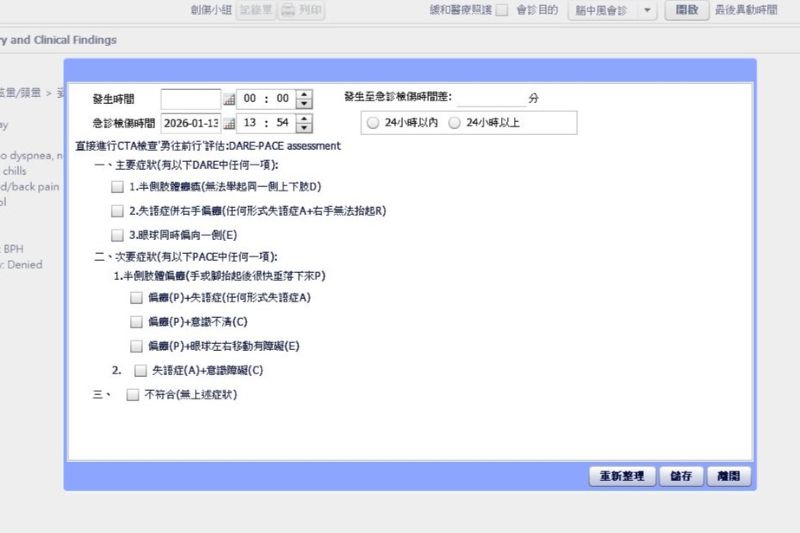Click 重新整理 button

tap(622, 476)
